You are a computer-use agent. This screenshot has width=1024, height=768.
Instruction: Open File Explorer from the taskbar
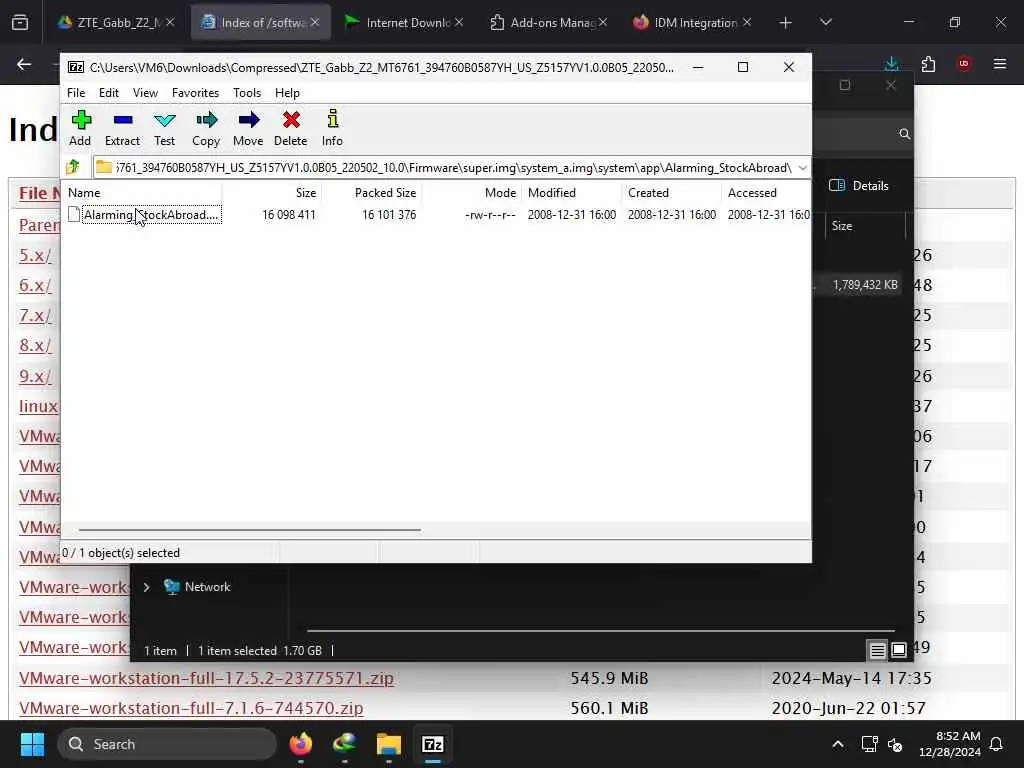click(389, 744)
